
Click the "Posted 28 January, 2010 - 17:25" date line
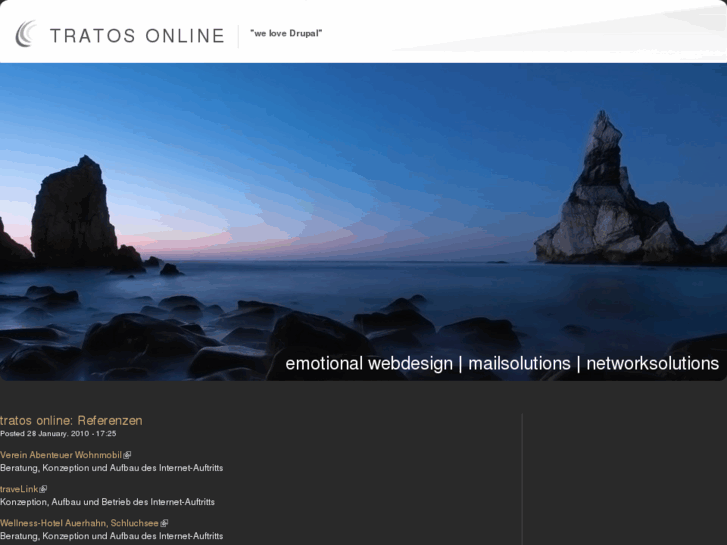[58, 434]
